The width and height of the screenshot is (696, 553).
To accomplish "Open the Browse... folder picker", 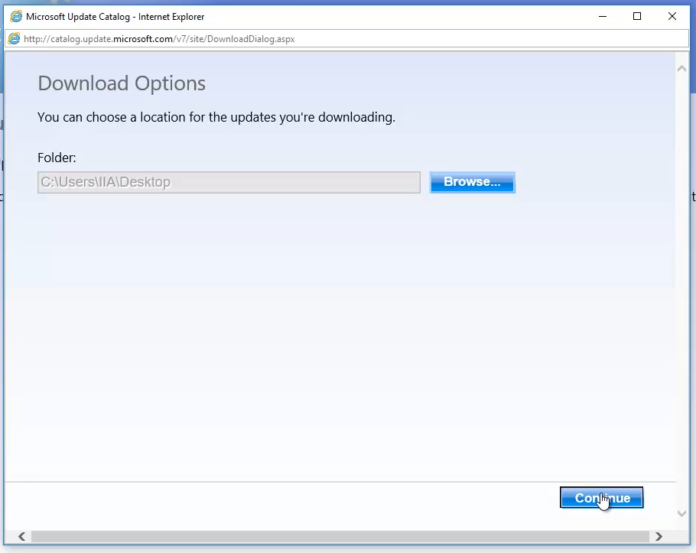I will (472, 182).
